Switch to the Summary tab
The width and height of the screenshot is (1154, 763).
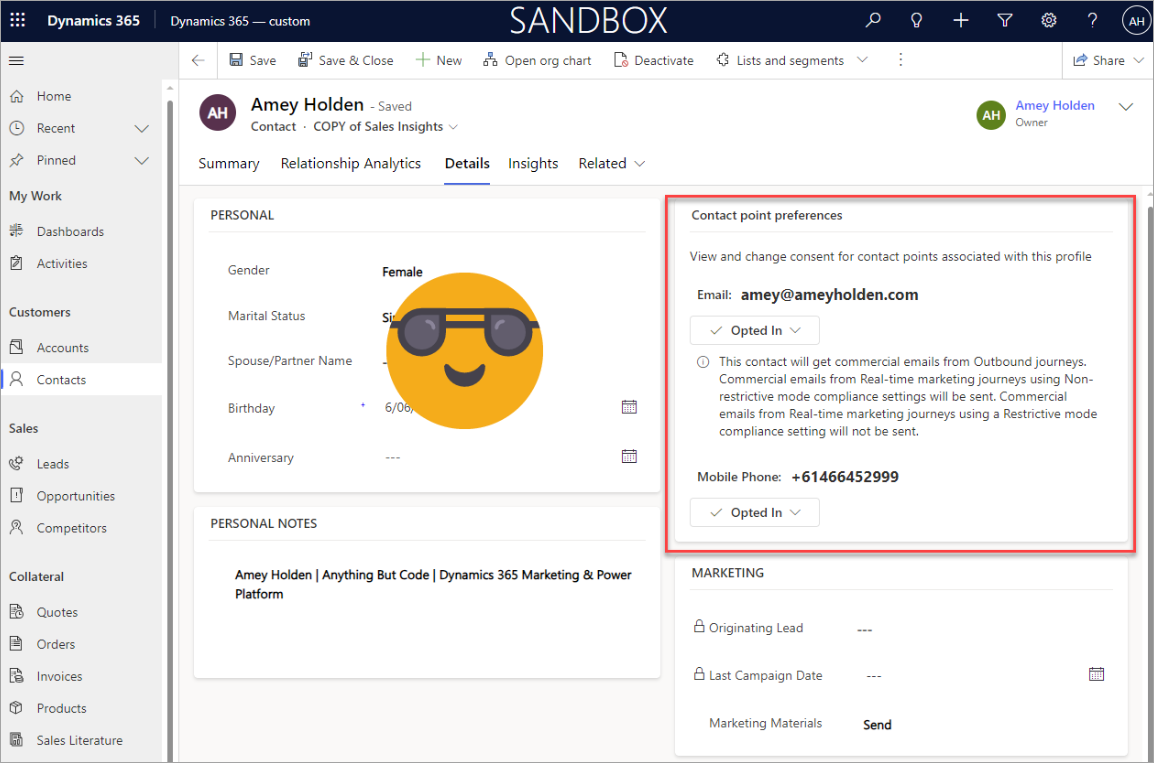click(x=229, y=163)
